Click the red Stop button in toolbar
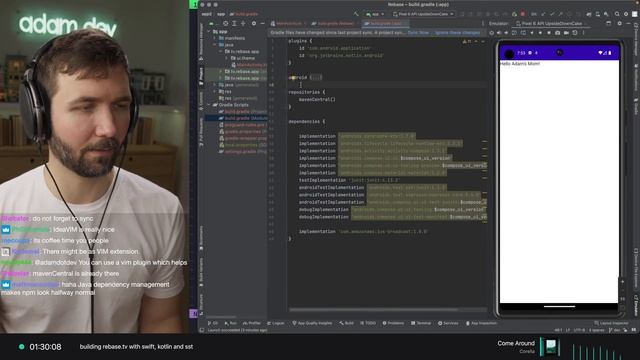The height and width of the screenshot is (360, 640). 522,14
